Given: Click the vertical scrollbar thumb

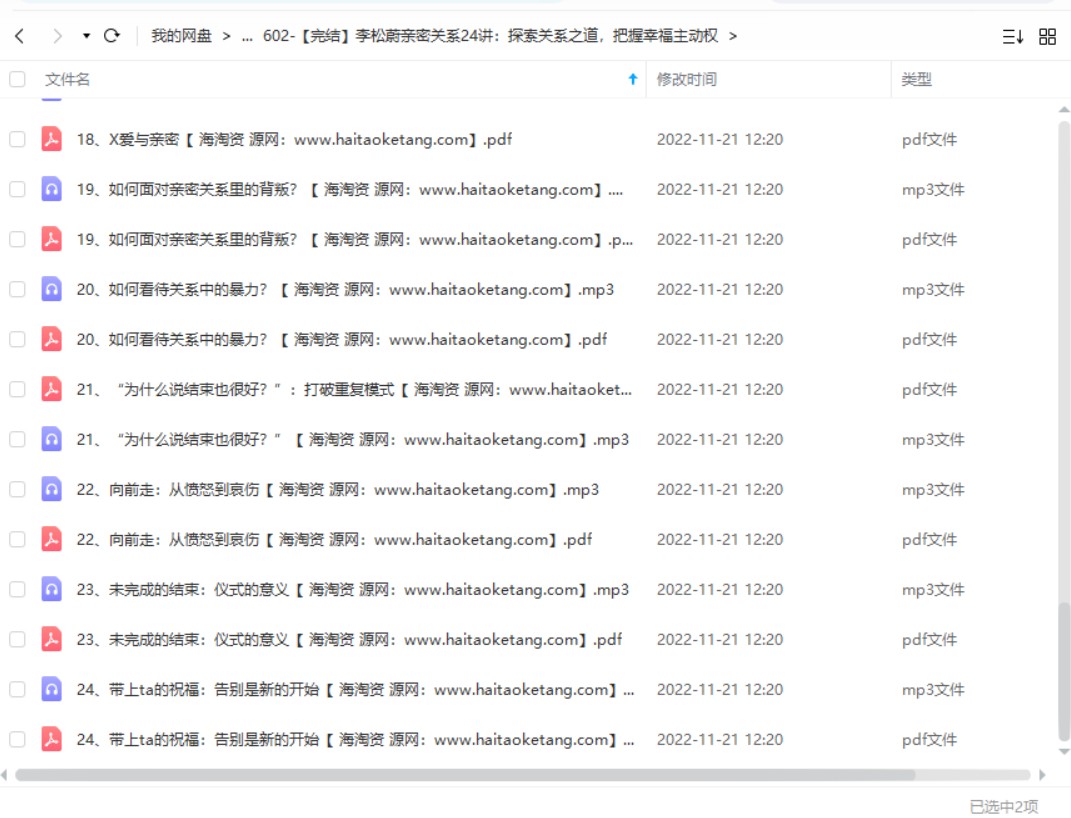Looking at the screenshot, I should tap(1063, 671).
